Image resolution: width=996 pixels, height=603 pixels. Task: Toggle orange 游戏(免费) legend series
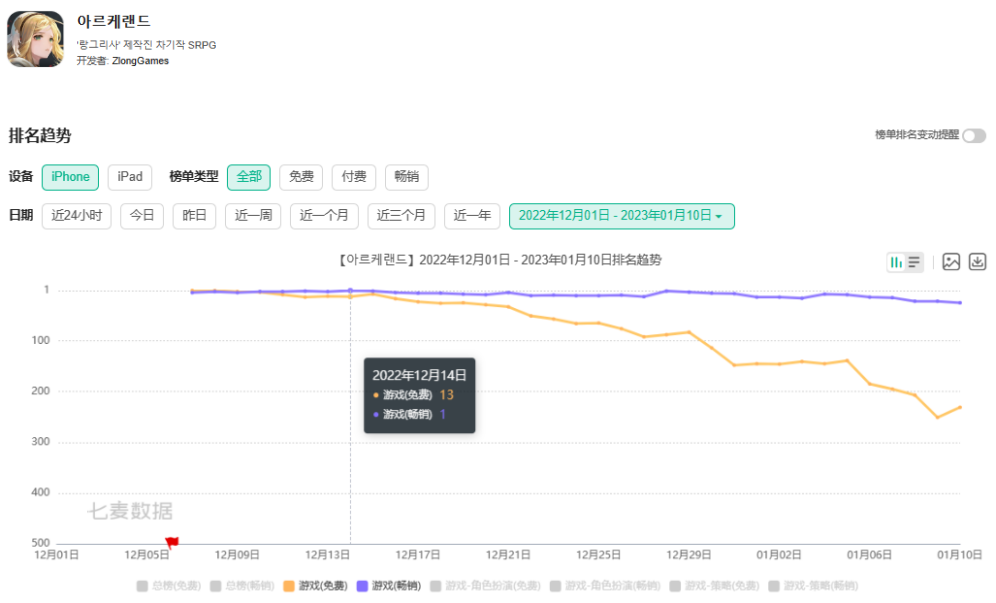tap(316, 586)
